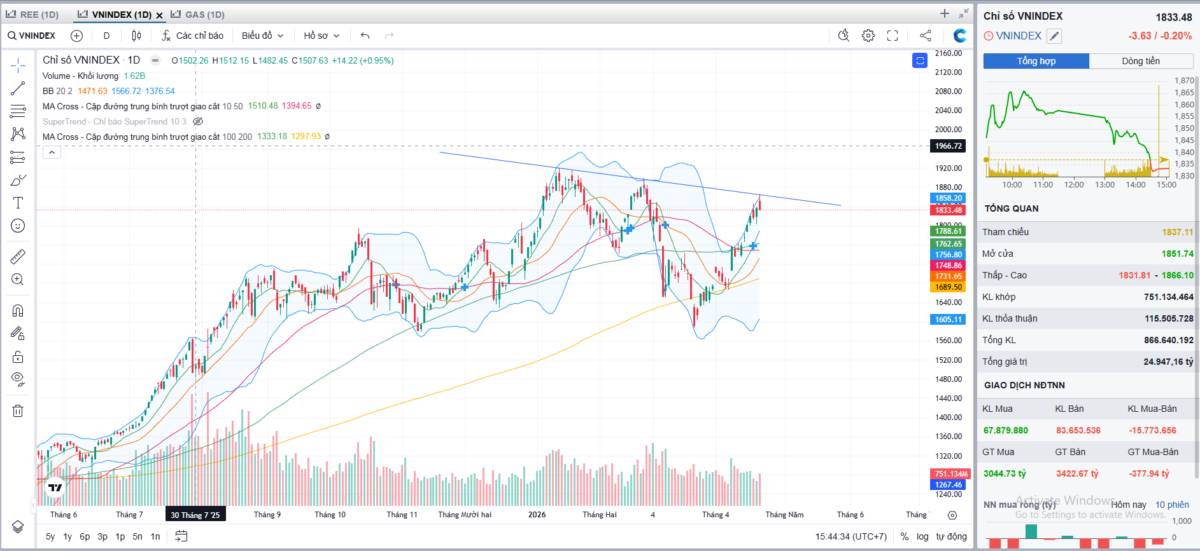This screenshot has width=1200, height=551.
Task: Toggle hide all drawings eye icon
Action: (x=17, y=378)
